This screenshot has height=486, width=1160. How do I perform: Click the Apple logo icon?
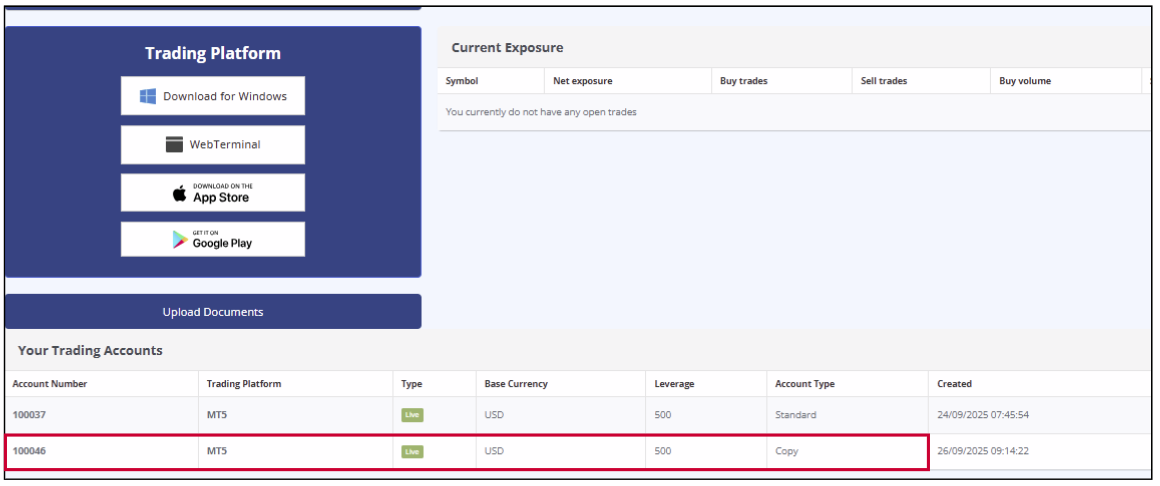coord(180,193)
